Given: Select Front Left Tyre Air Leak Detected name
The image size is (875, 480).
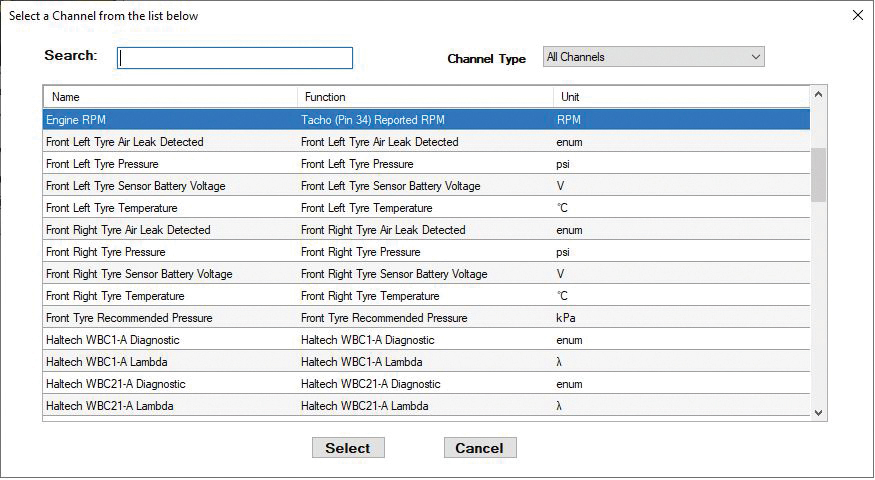Looking at the screenshot, I should (x=124, y=142).
